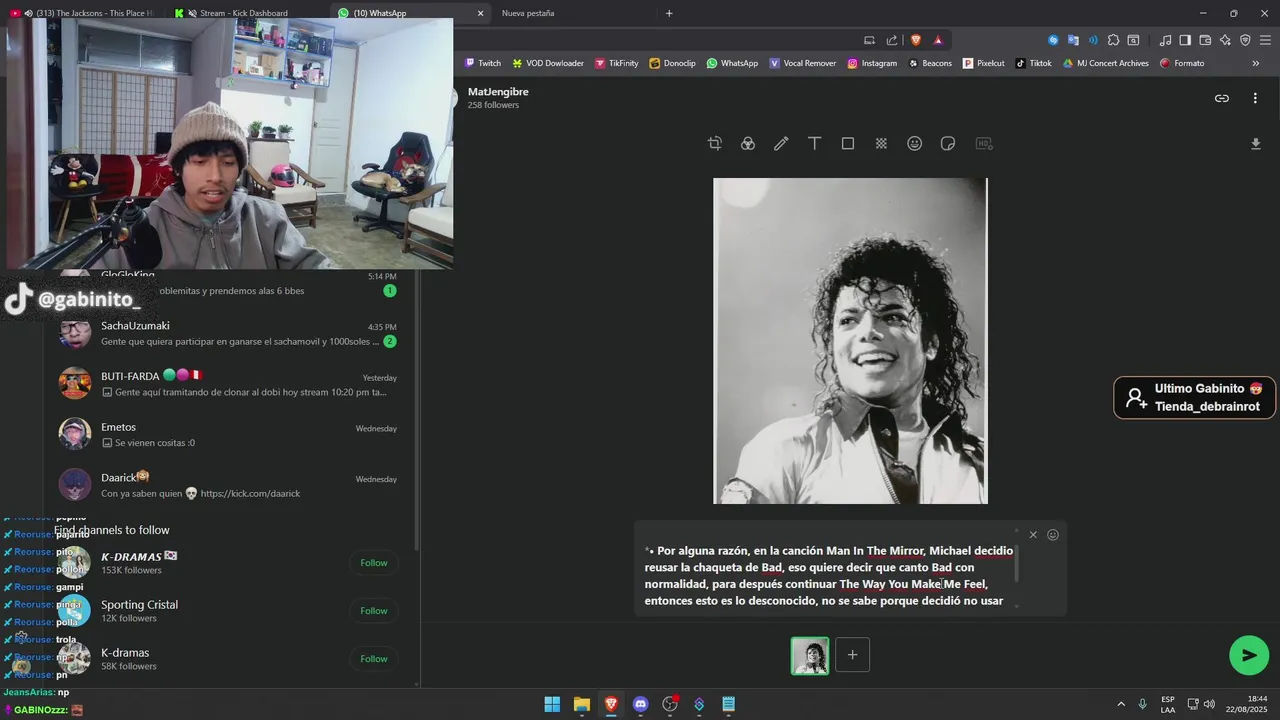Expand hidden bookmarks chevron
This screenshot has width=1280, height=720.
click(x=1256, y=63)
